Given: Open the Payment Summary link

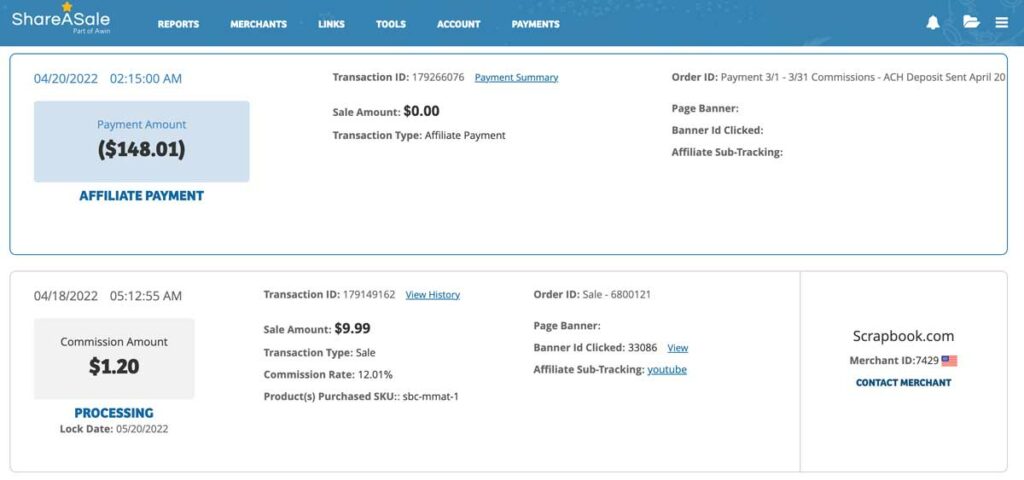Looking at the screenshot, I should point(517,78).
